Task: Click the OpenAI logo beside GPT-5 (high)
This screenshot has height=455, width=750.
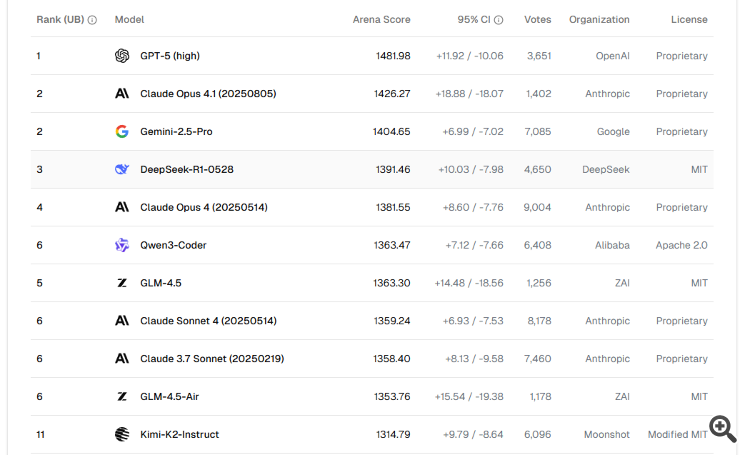Action: (122, 56)
